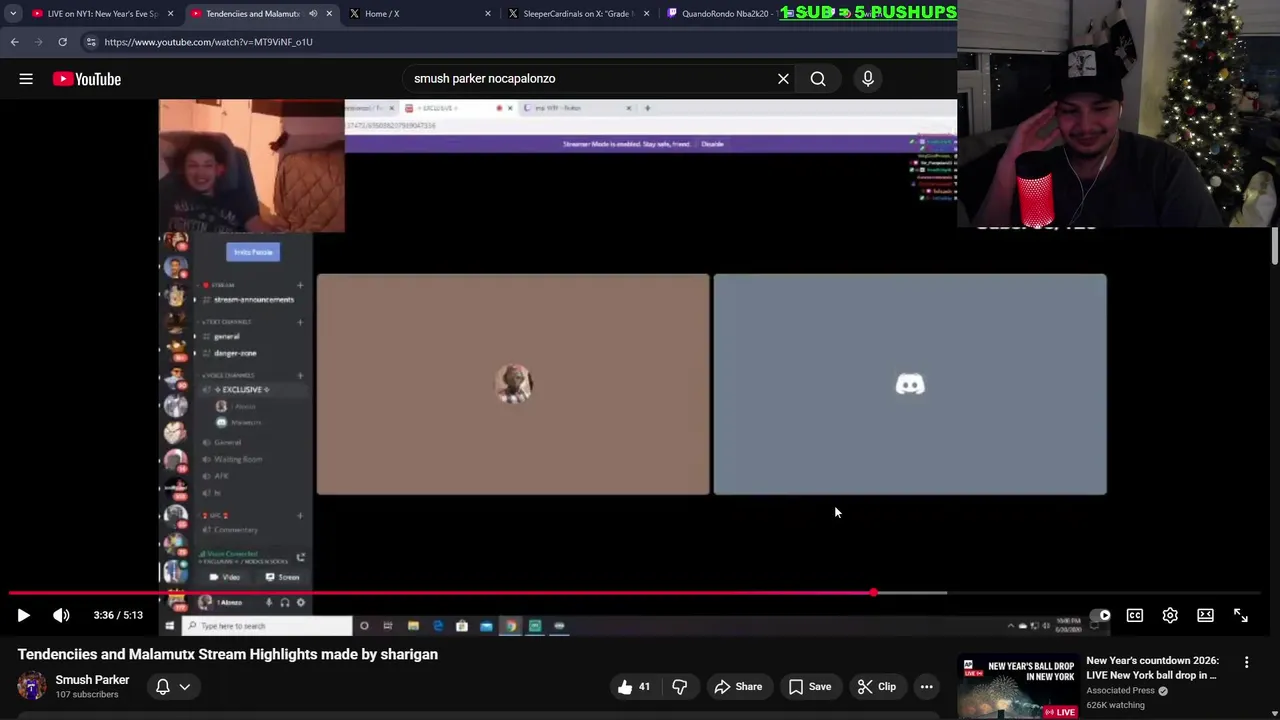Like the video with thumbs up

pyautogui.click(x=634, y=686)
